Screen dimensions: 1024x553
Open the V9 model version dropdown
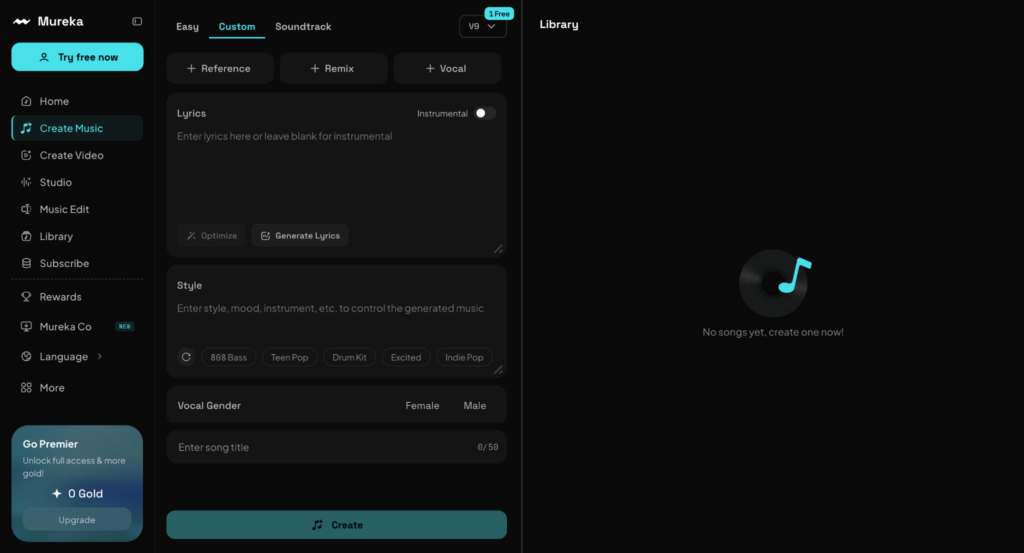pos(483,26)
